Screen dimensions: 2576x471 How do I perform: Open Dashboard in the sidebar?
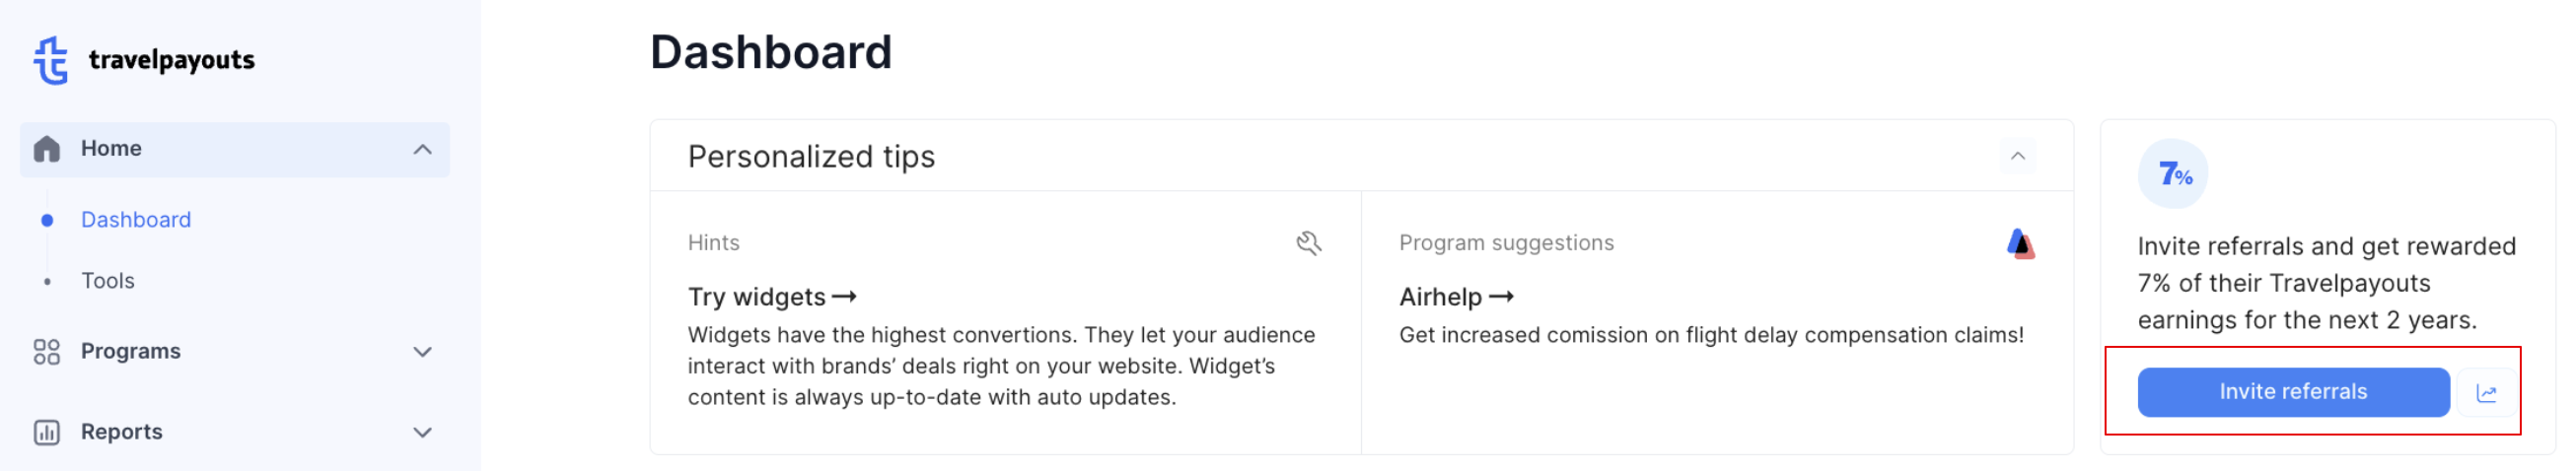click(x=136, y=220)
